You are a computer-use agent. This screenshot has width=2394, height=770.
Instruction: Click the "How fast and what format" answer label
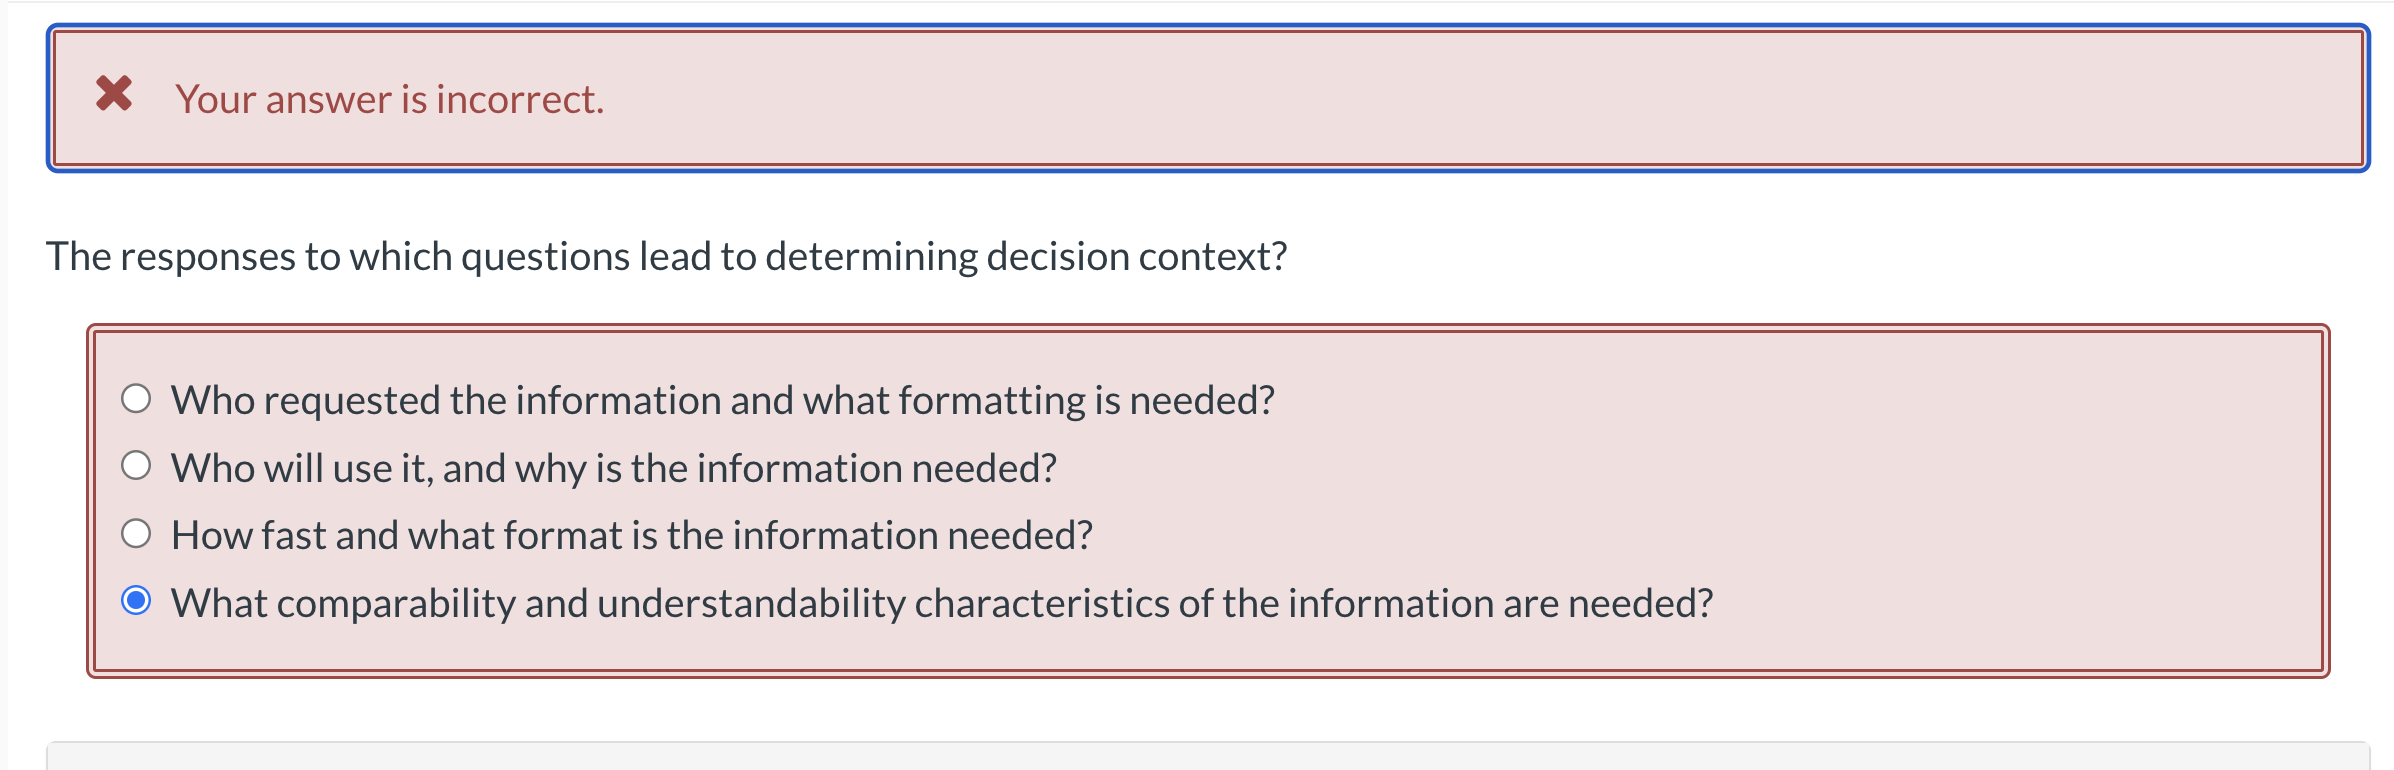631,536
